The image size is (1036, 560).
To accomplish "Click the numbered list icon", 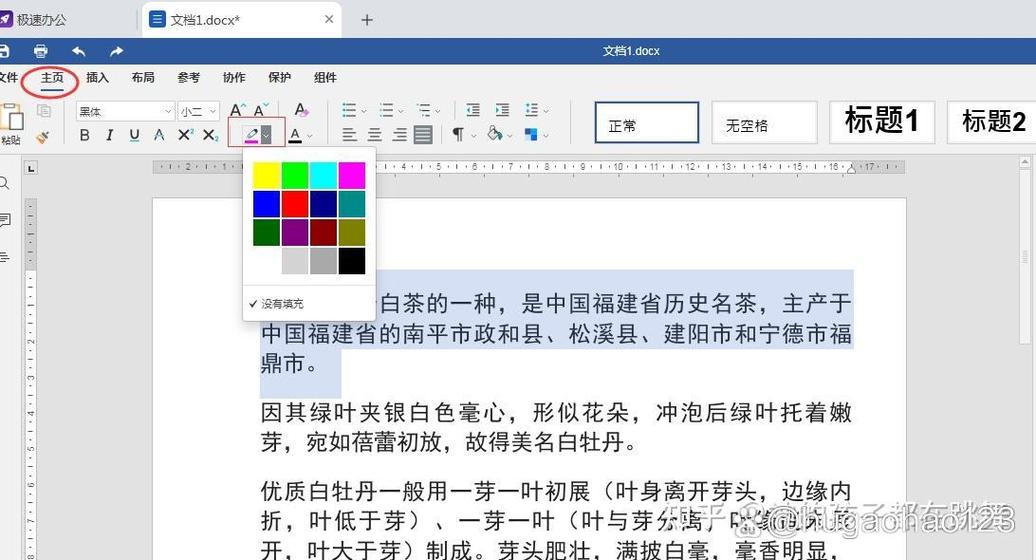I will click(x=387, y=110).
